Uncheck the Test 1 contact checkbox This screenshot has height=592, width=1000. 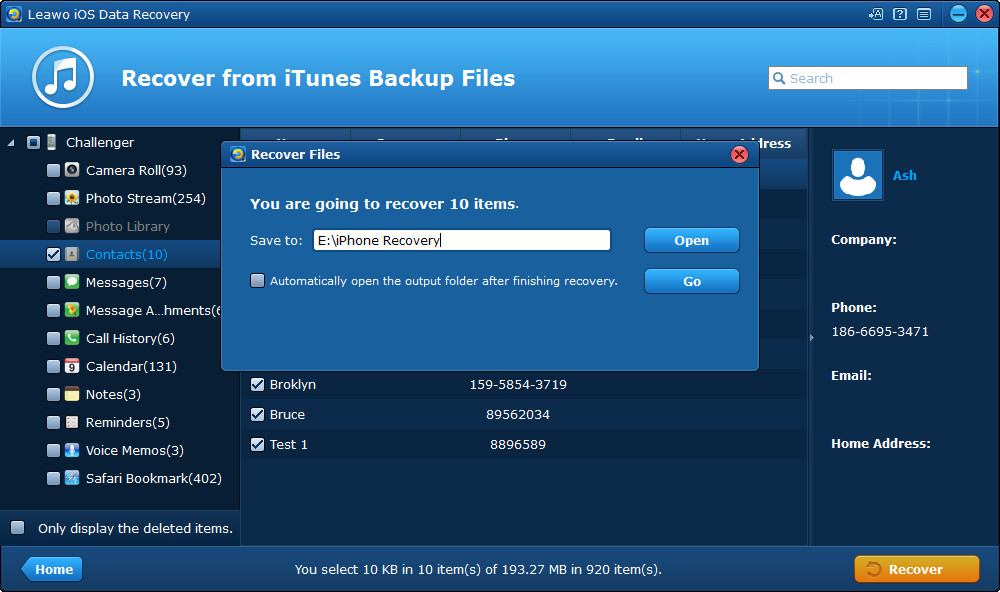257,444
